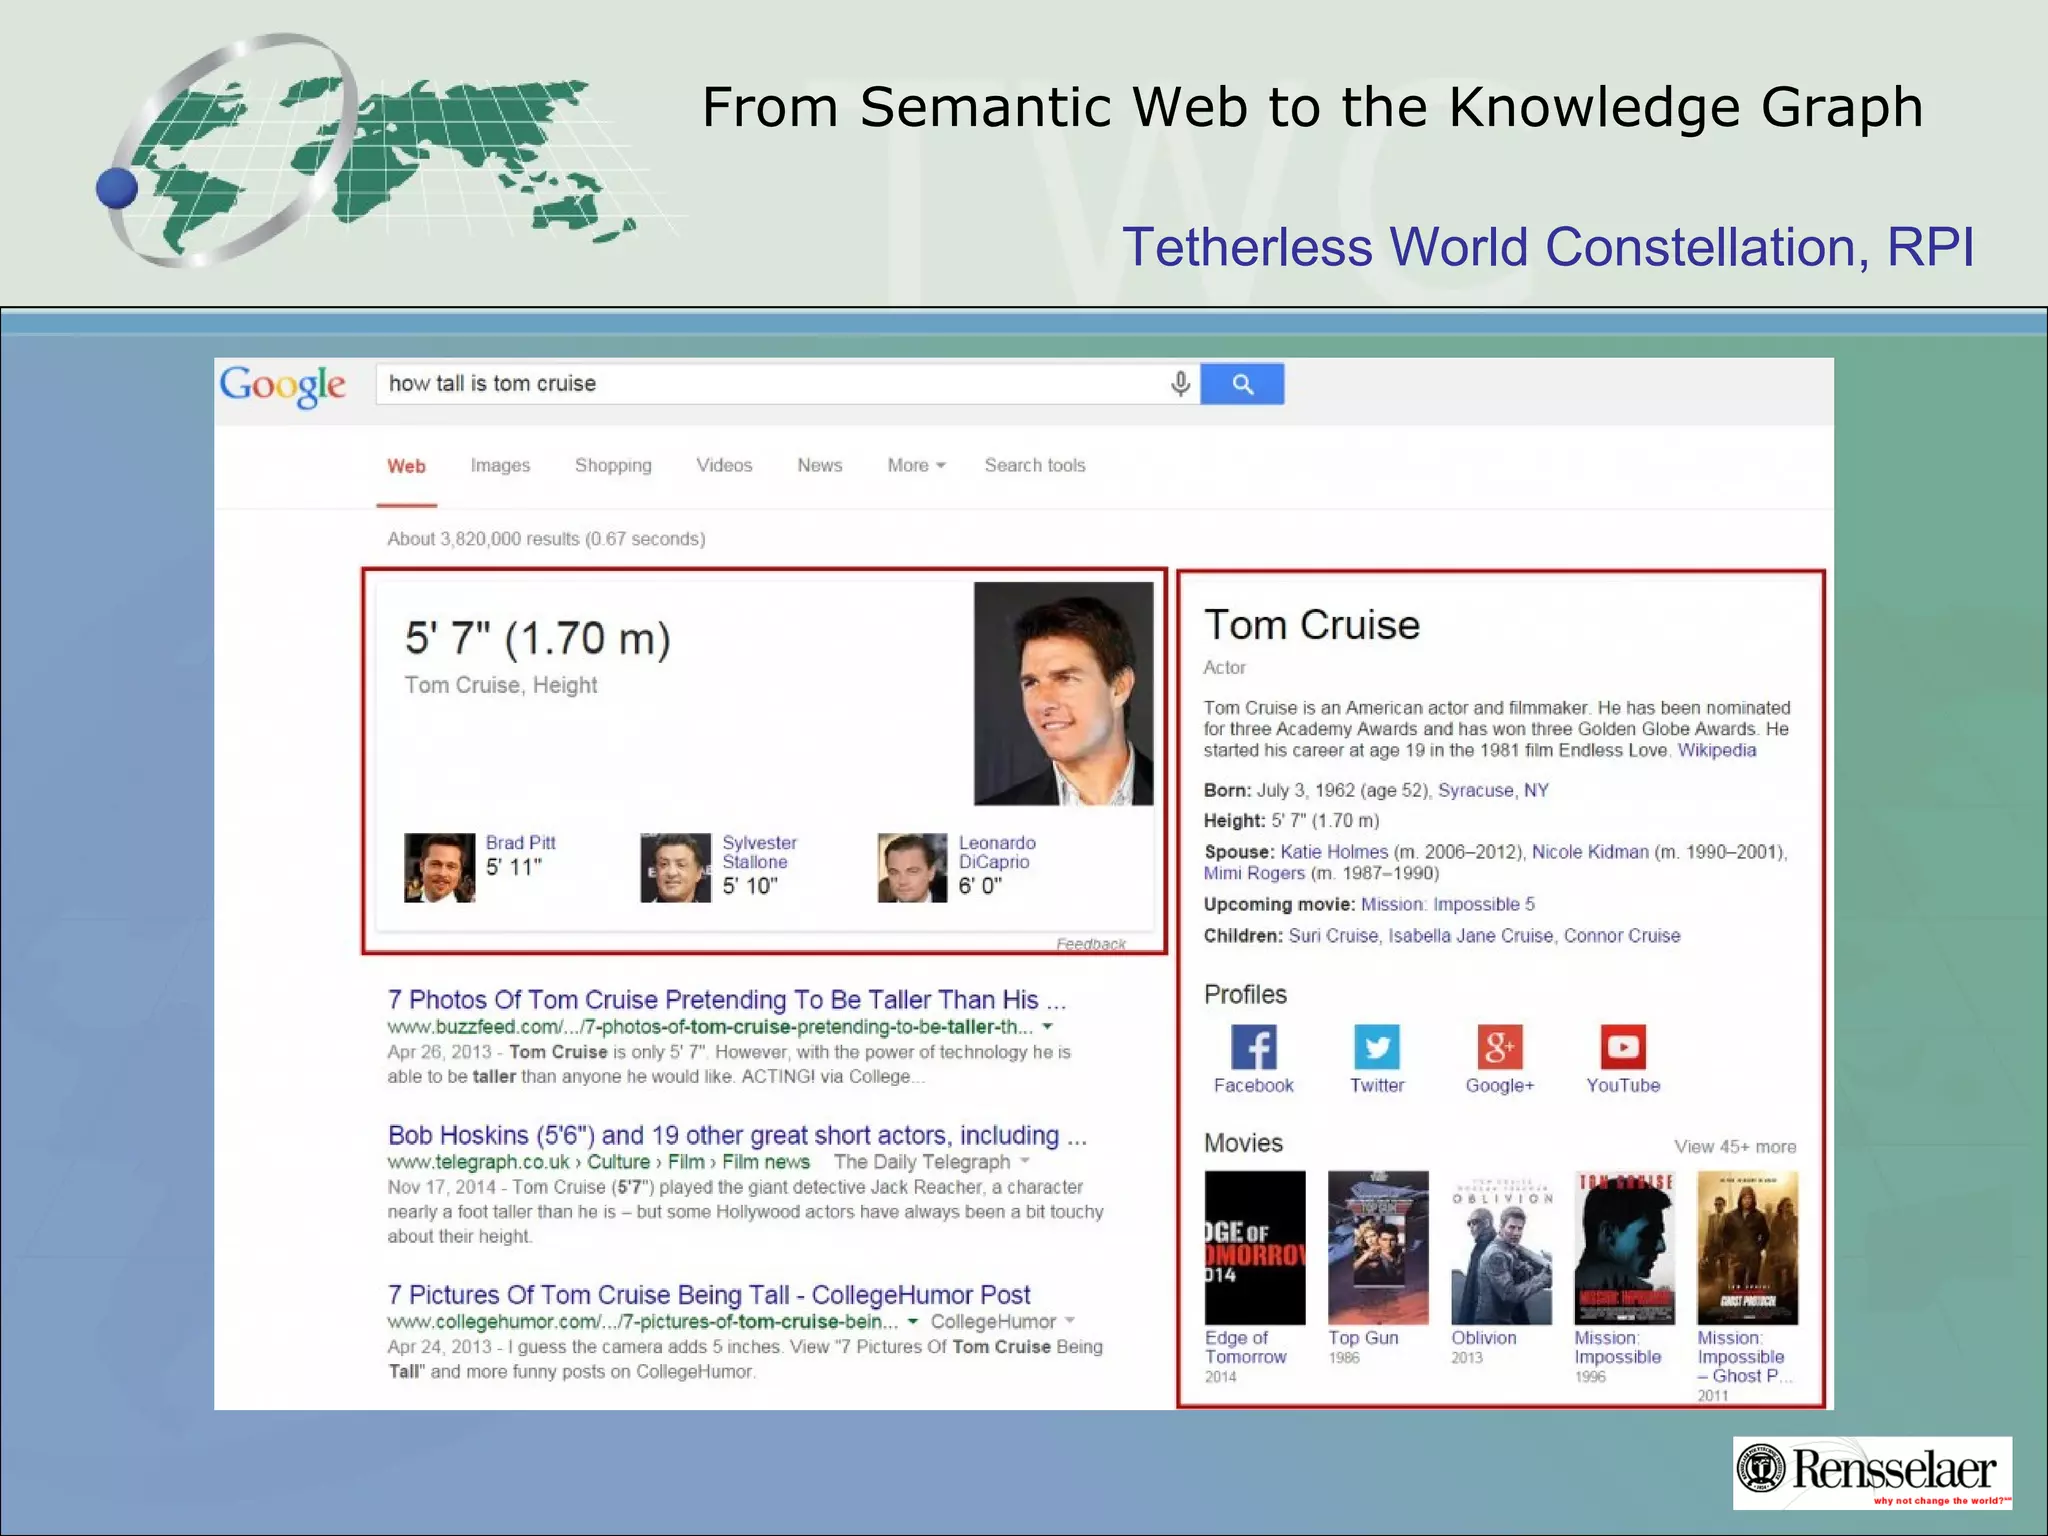
Task: Switch to the Videos tab
Action: pos(724,465)
